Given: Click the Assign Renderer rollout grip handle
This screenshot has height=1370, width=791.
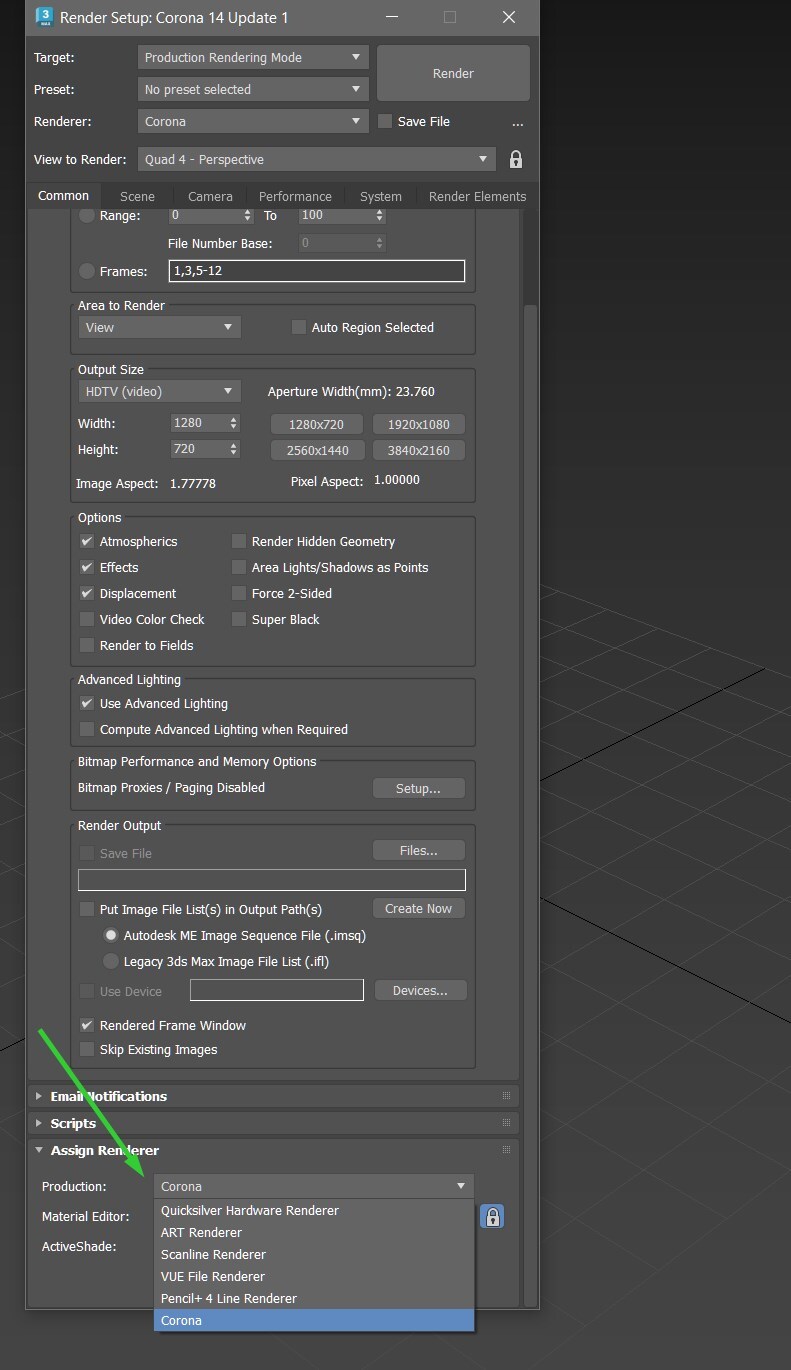Looking at the screenshot, I should pos(506,1150).
